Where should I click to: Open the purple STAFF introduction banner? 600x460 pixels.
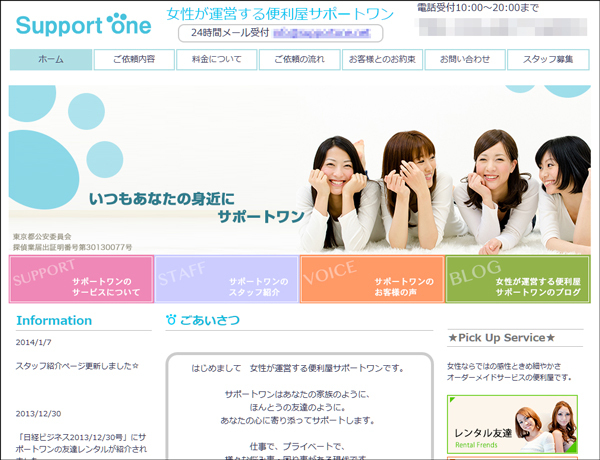pyautogui.click(x=227, y=279)
